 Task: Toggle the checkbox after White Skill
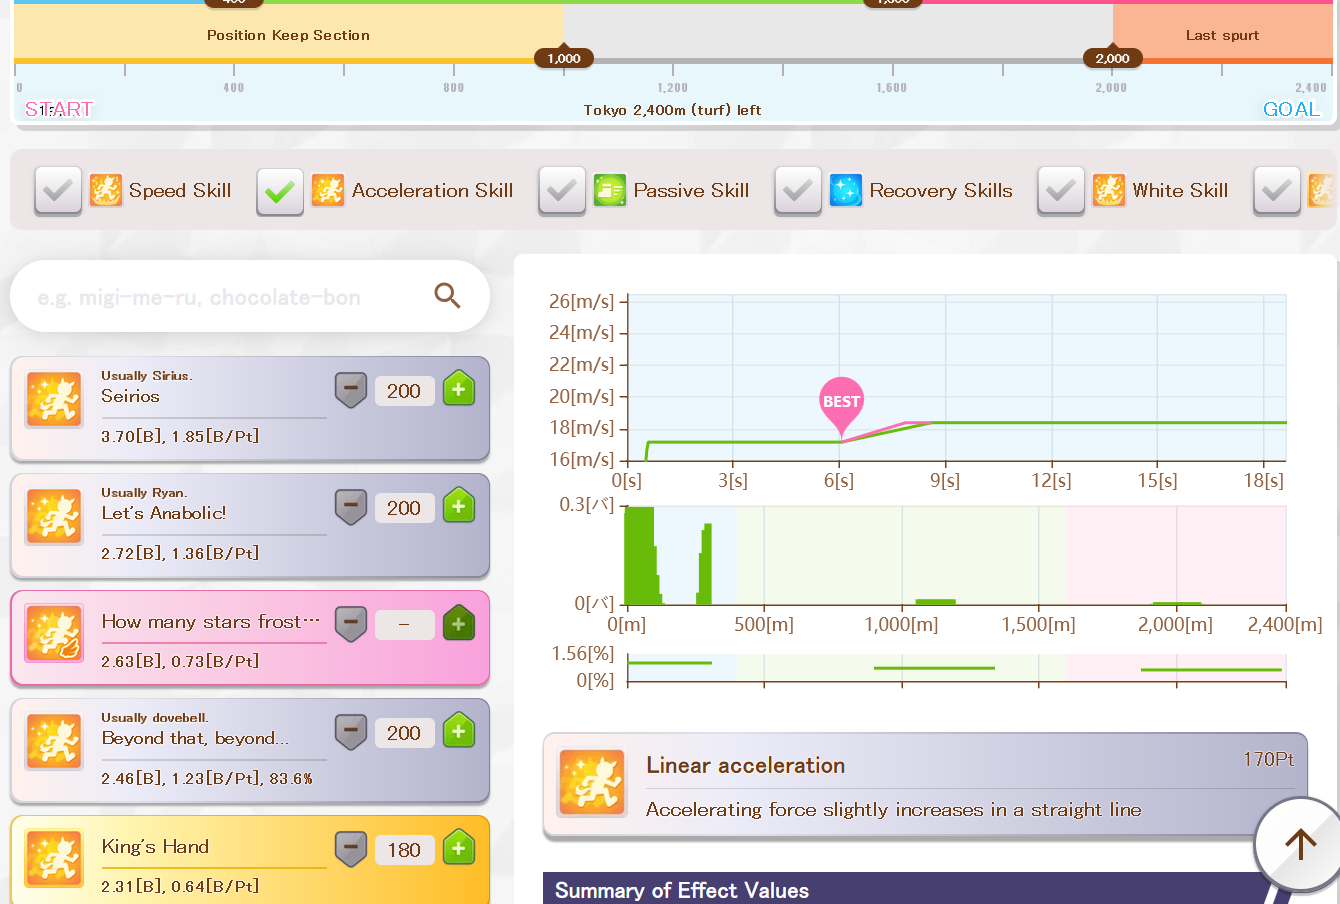[1277, 190]
